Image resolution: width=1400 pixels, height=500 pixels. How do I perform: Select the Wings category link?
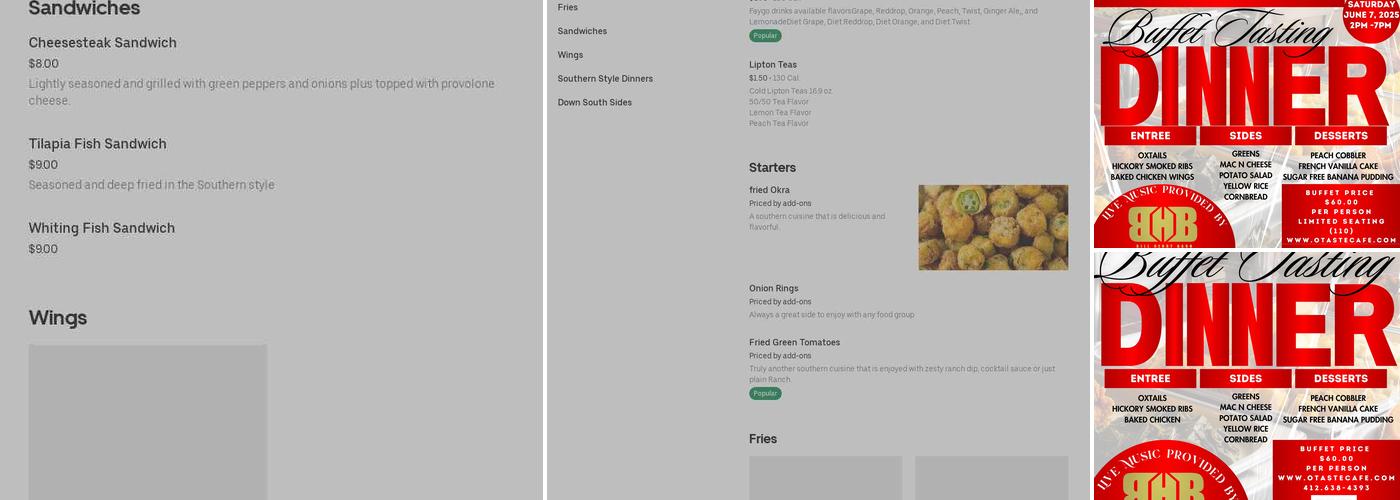click(x=570, y=55)
